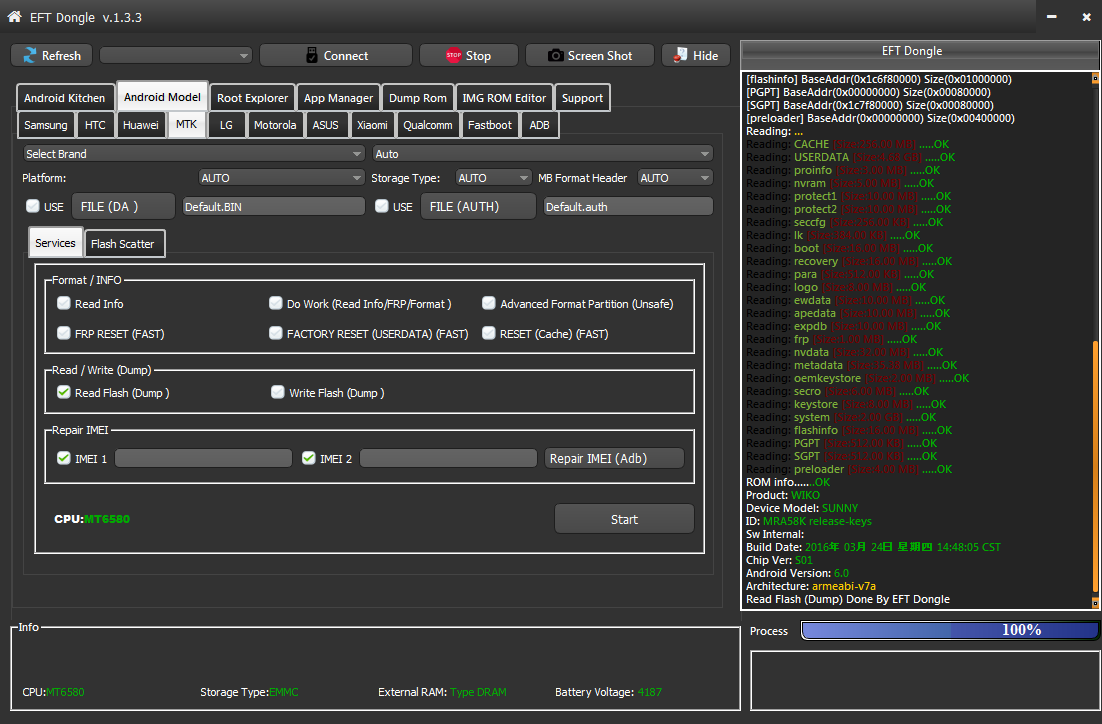Click the FILE (DA) button
Viewport: 1102px width, 724px height.
[x=123, y=206]
